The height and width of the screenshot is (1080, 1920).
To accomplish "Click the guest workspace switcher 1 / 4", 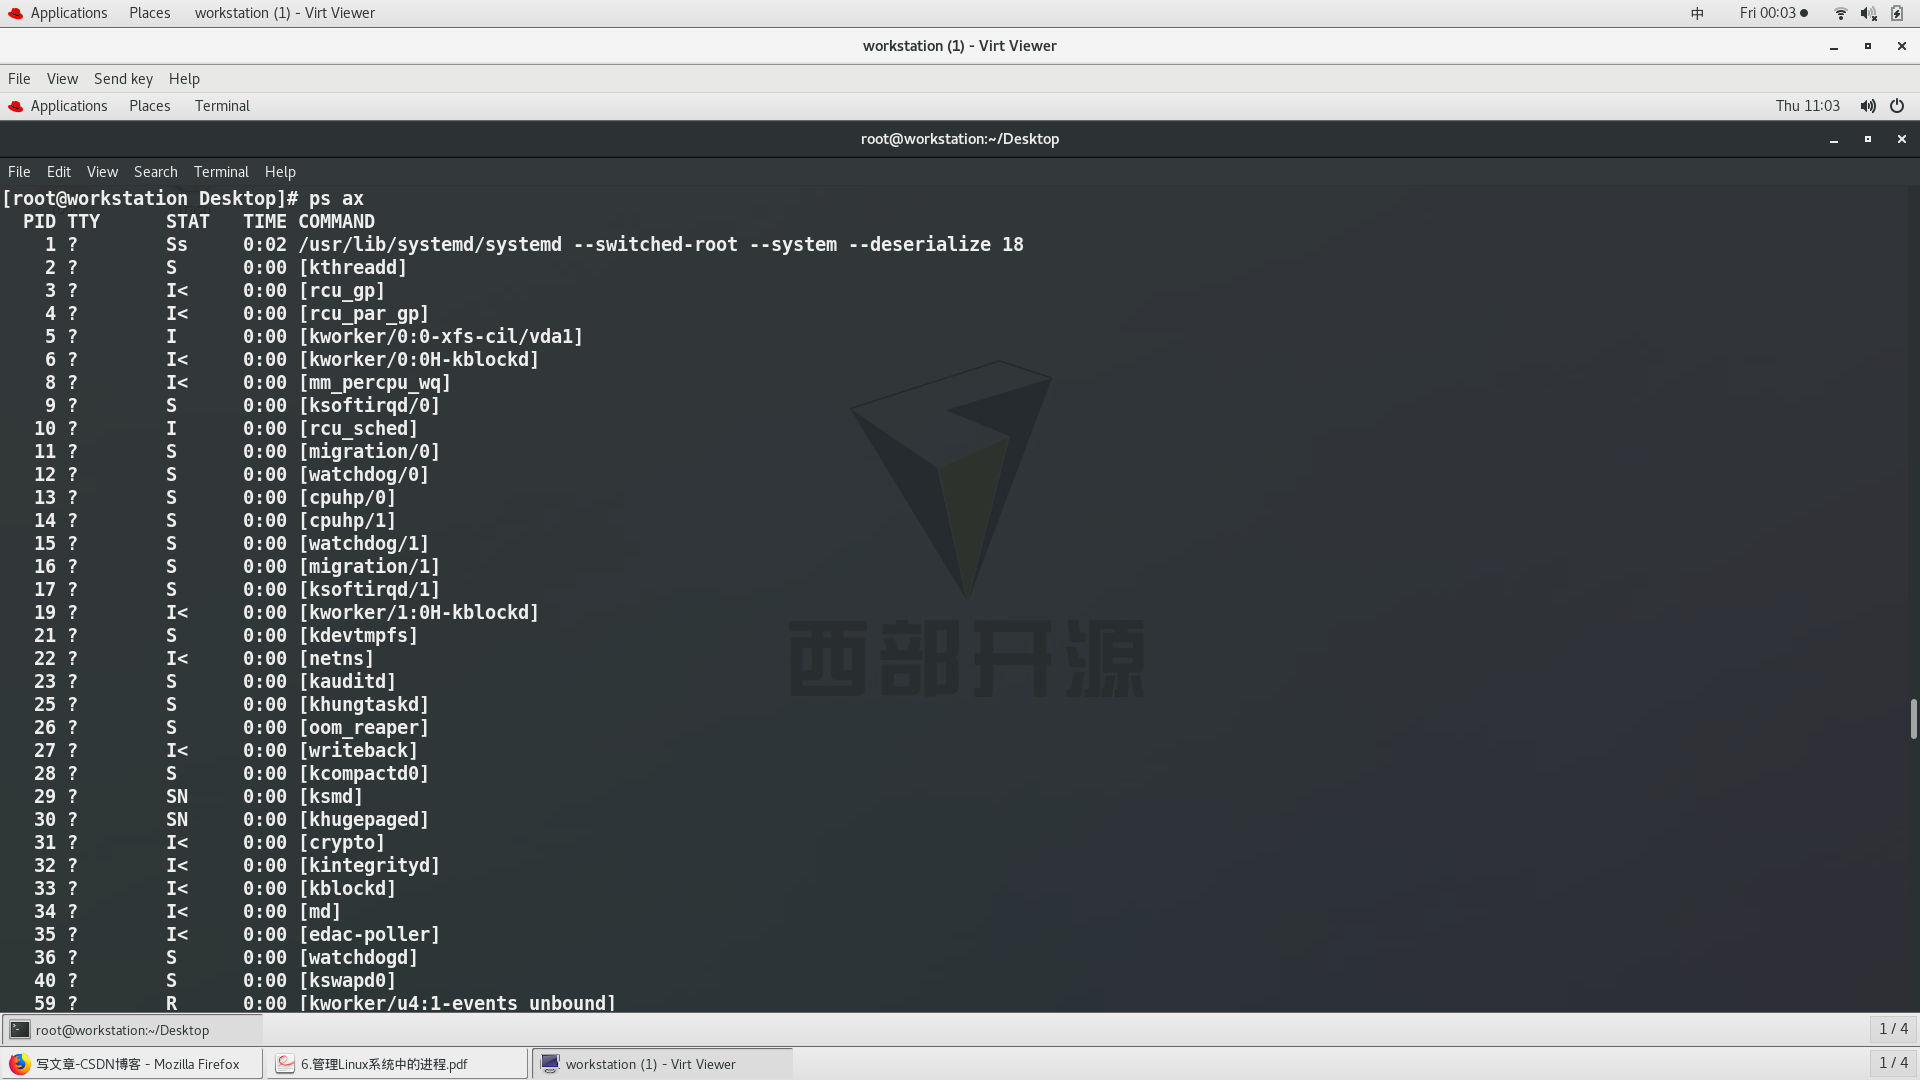I will pos(1893,1029).
